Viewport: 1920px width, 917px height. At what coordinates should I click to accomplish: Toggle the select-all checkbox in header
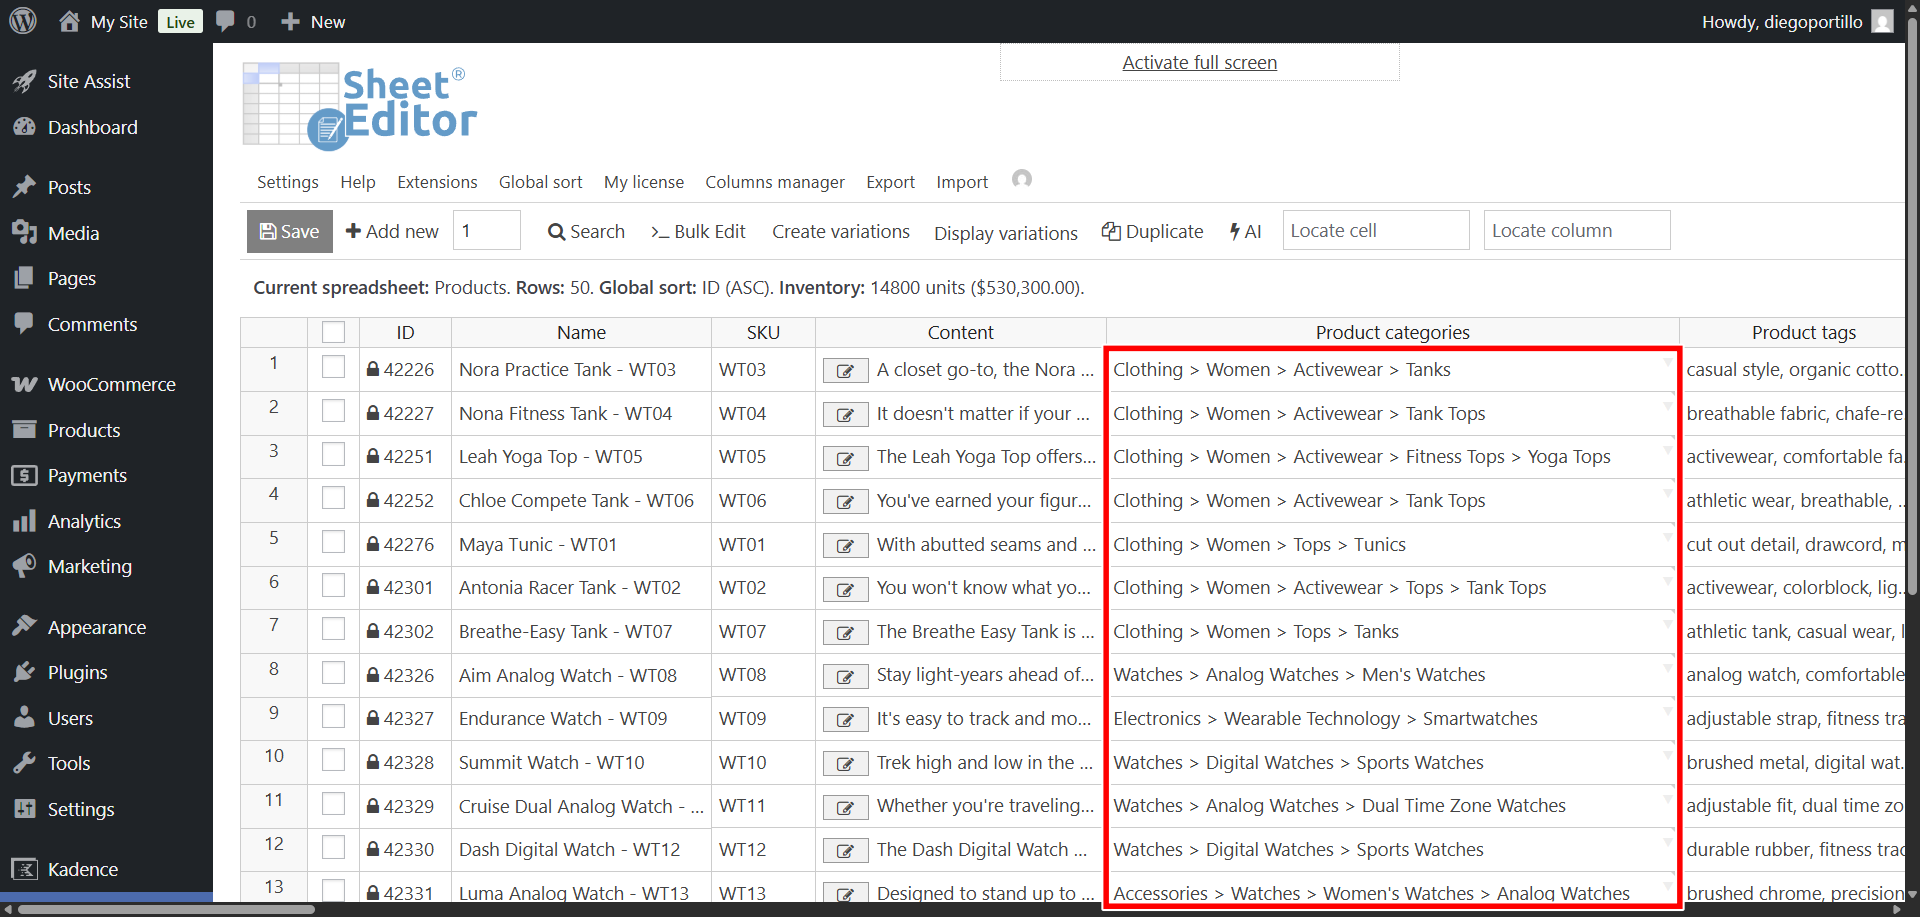tap(333, 332)
